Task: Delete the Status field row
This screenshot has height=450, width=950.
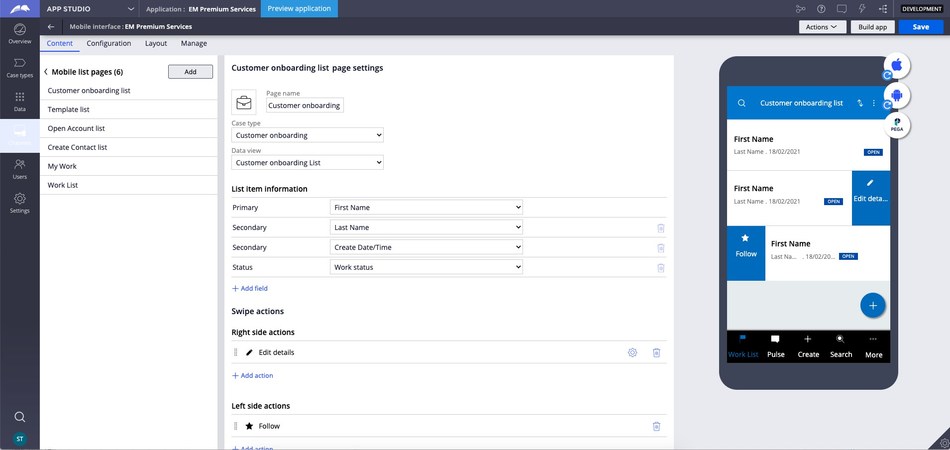Action: click(660, 268)
